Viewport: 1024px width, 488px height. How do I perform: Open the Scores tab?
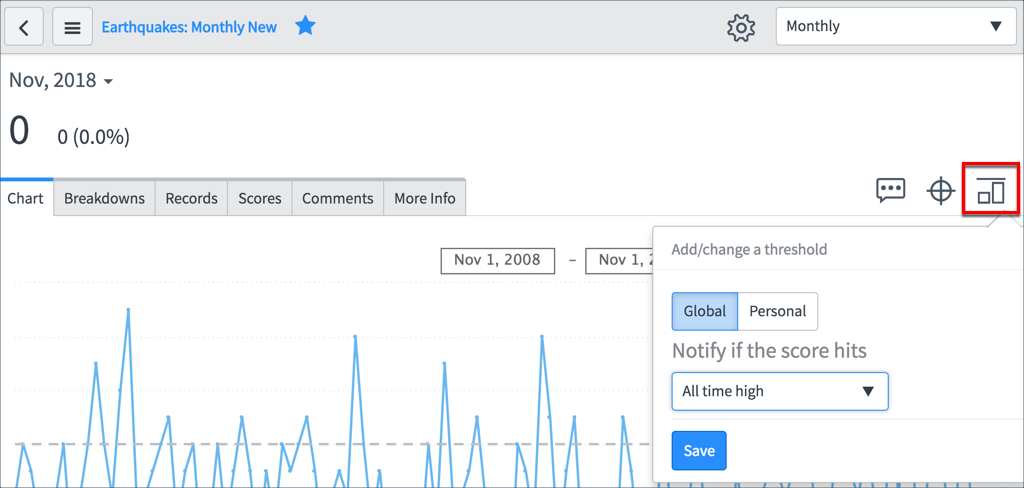260,198
